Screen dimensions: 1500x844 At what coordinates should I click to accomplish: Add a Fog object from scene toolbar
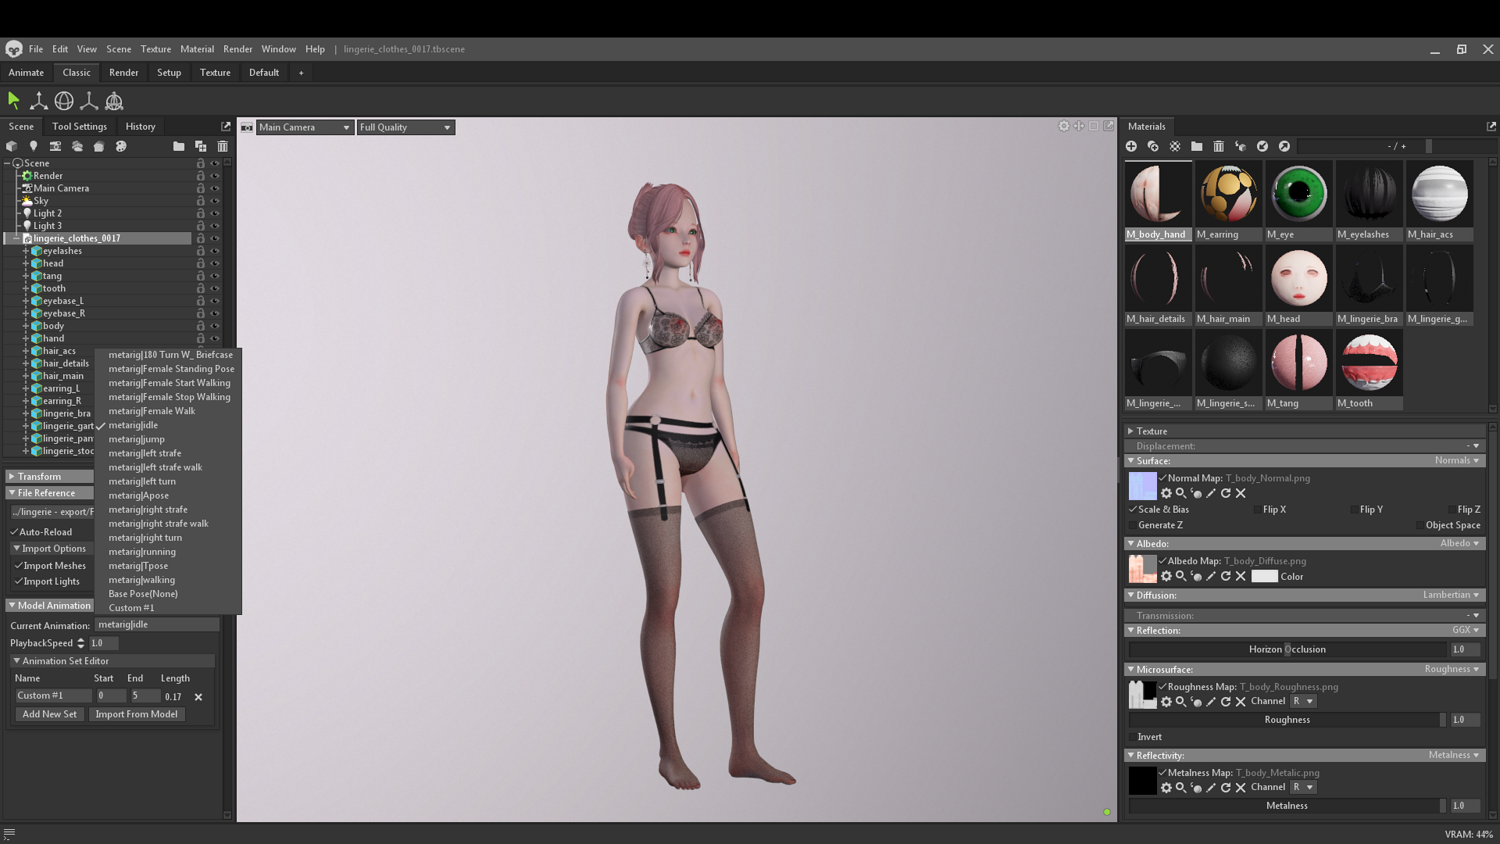(77, 146)
